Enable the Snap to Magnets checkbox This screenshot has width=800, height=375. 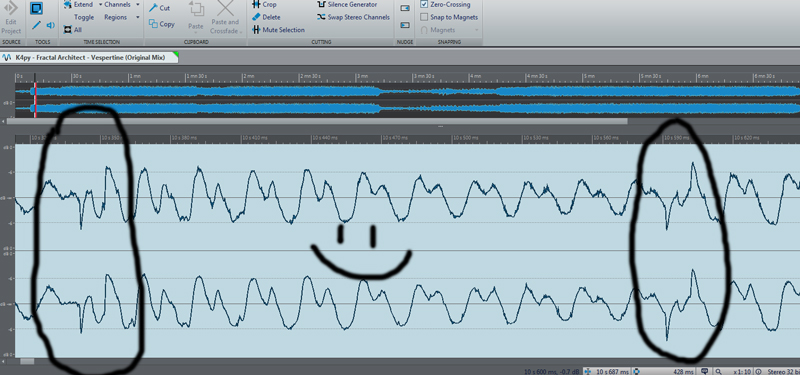tap(424, 17)
